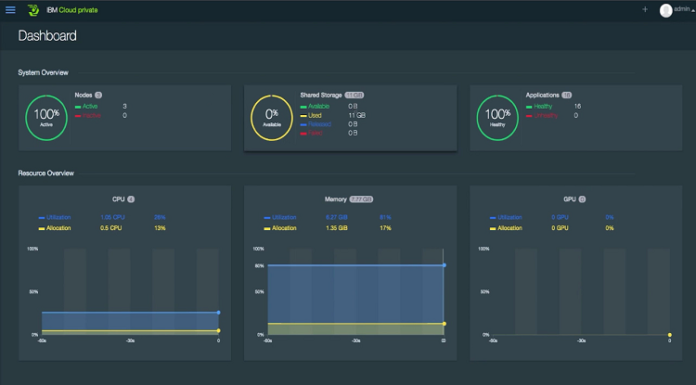Click the GPU Utilization legend
The width and height of the screenshot is (696, 385).
point(506,218)
